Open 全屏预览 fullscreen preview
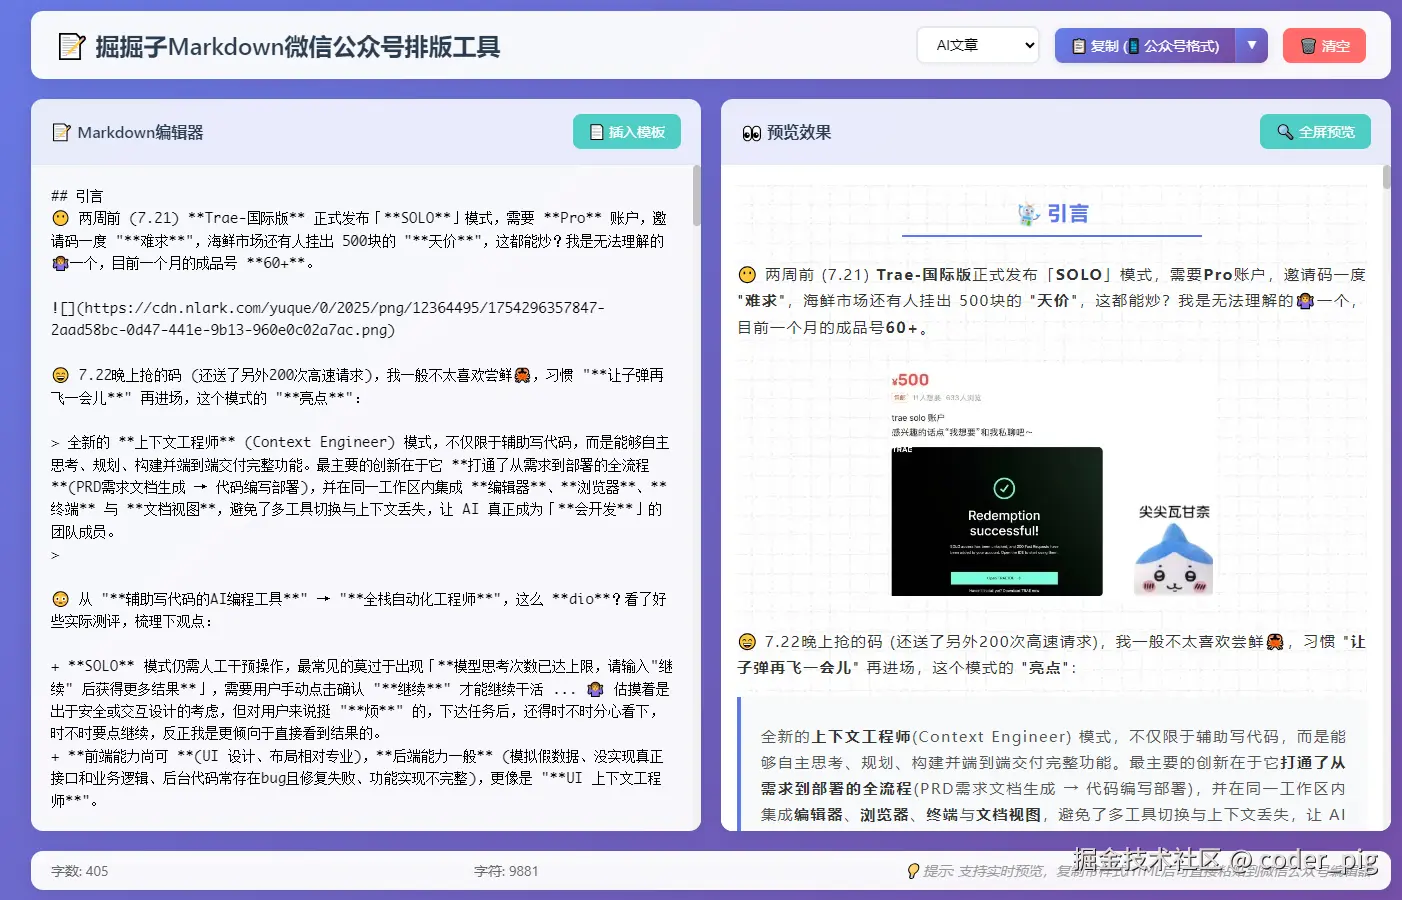Viewport: 1402px width, 900px height. click(1315, 132)
